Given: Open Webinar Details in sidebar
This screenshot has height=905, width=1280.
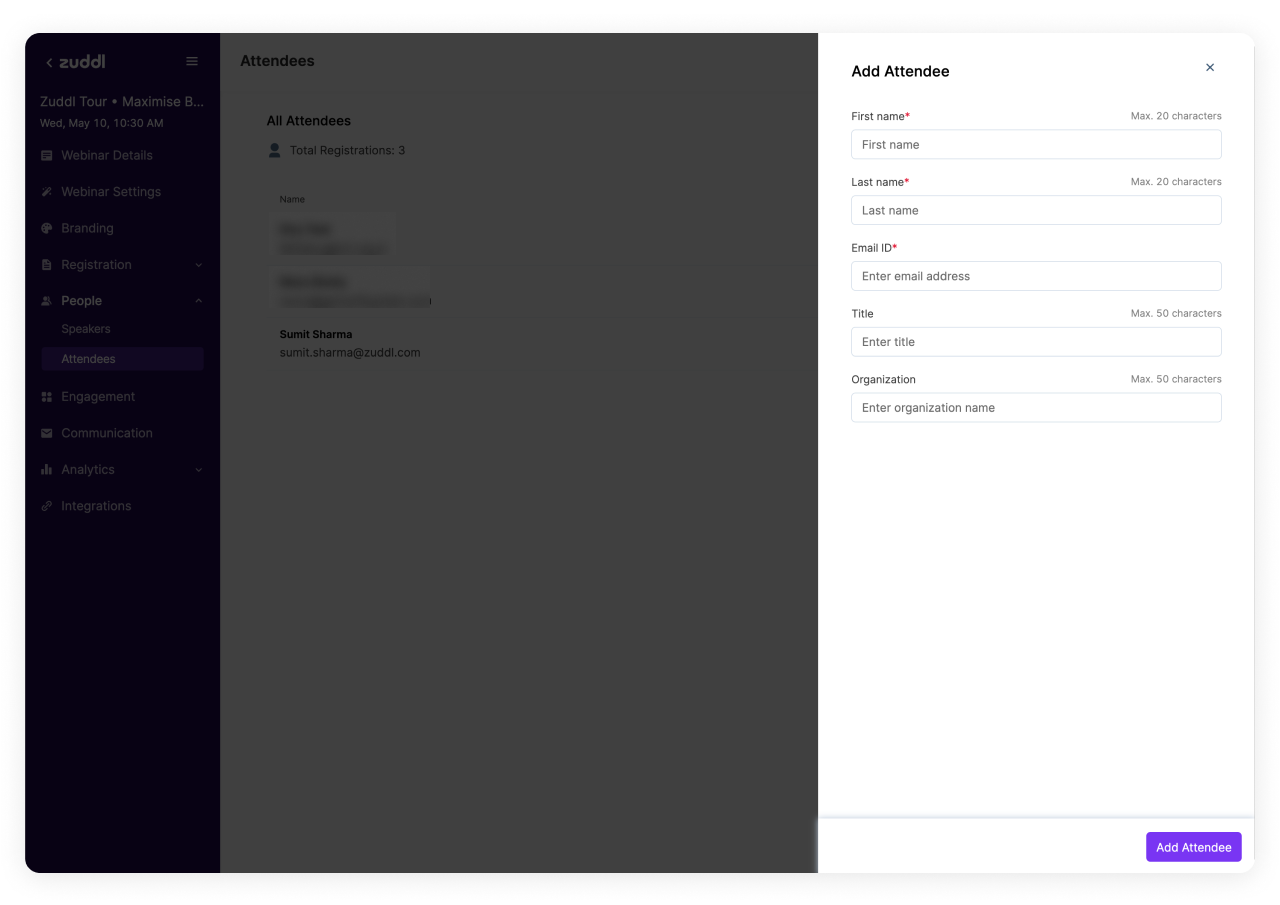Looking at the screenshot, I should pos(107,156).
